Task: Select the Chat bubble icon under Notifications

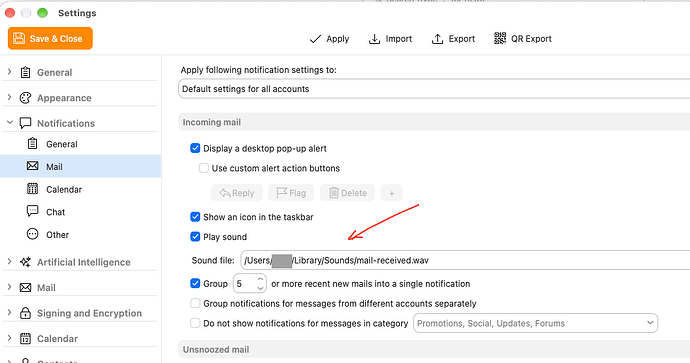Action: pos(33,211)
